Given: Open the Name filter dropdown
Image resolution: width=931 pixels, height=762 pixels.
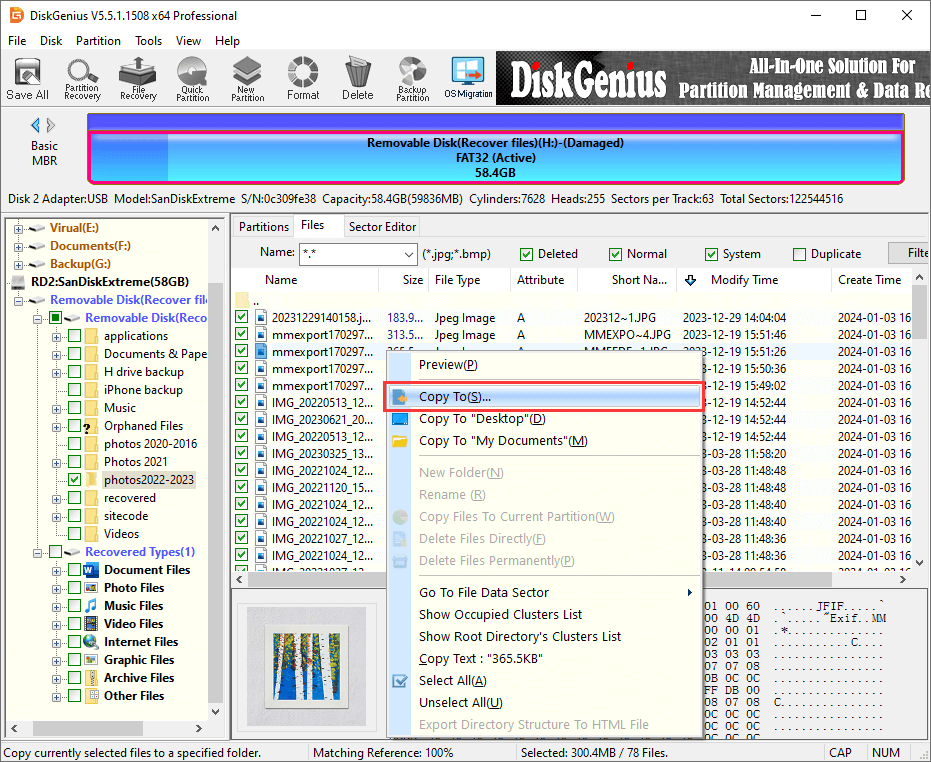Looking at the screenshot, I should tap(408, 255).
